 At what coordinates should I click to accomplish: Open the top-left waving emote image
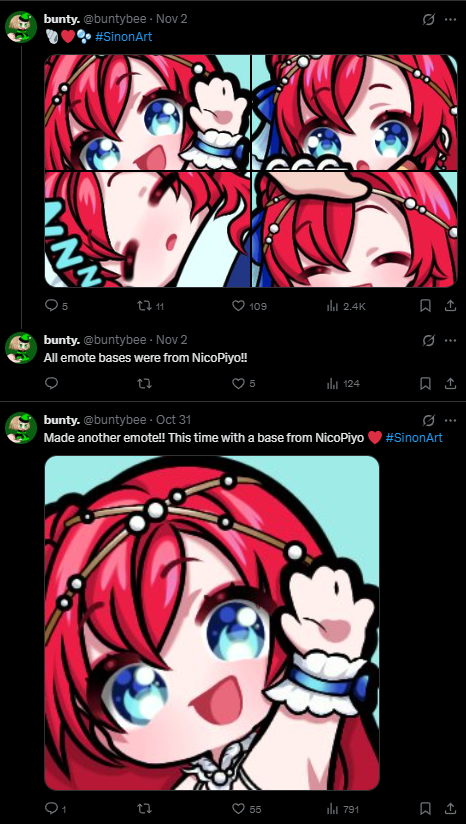[147, 113]
